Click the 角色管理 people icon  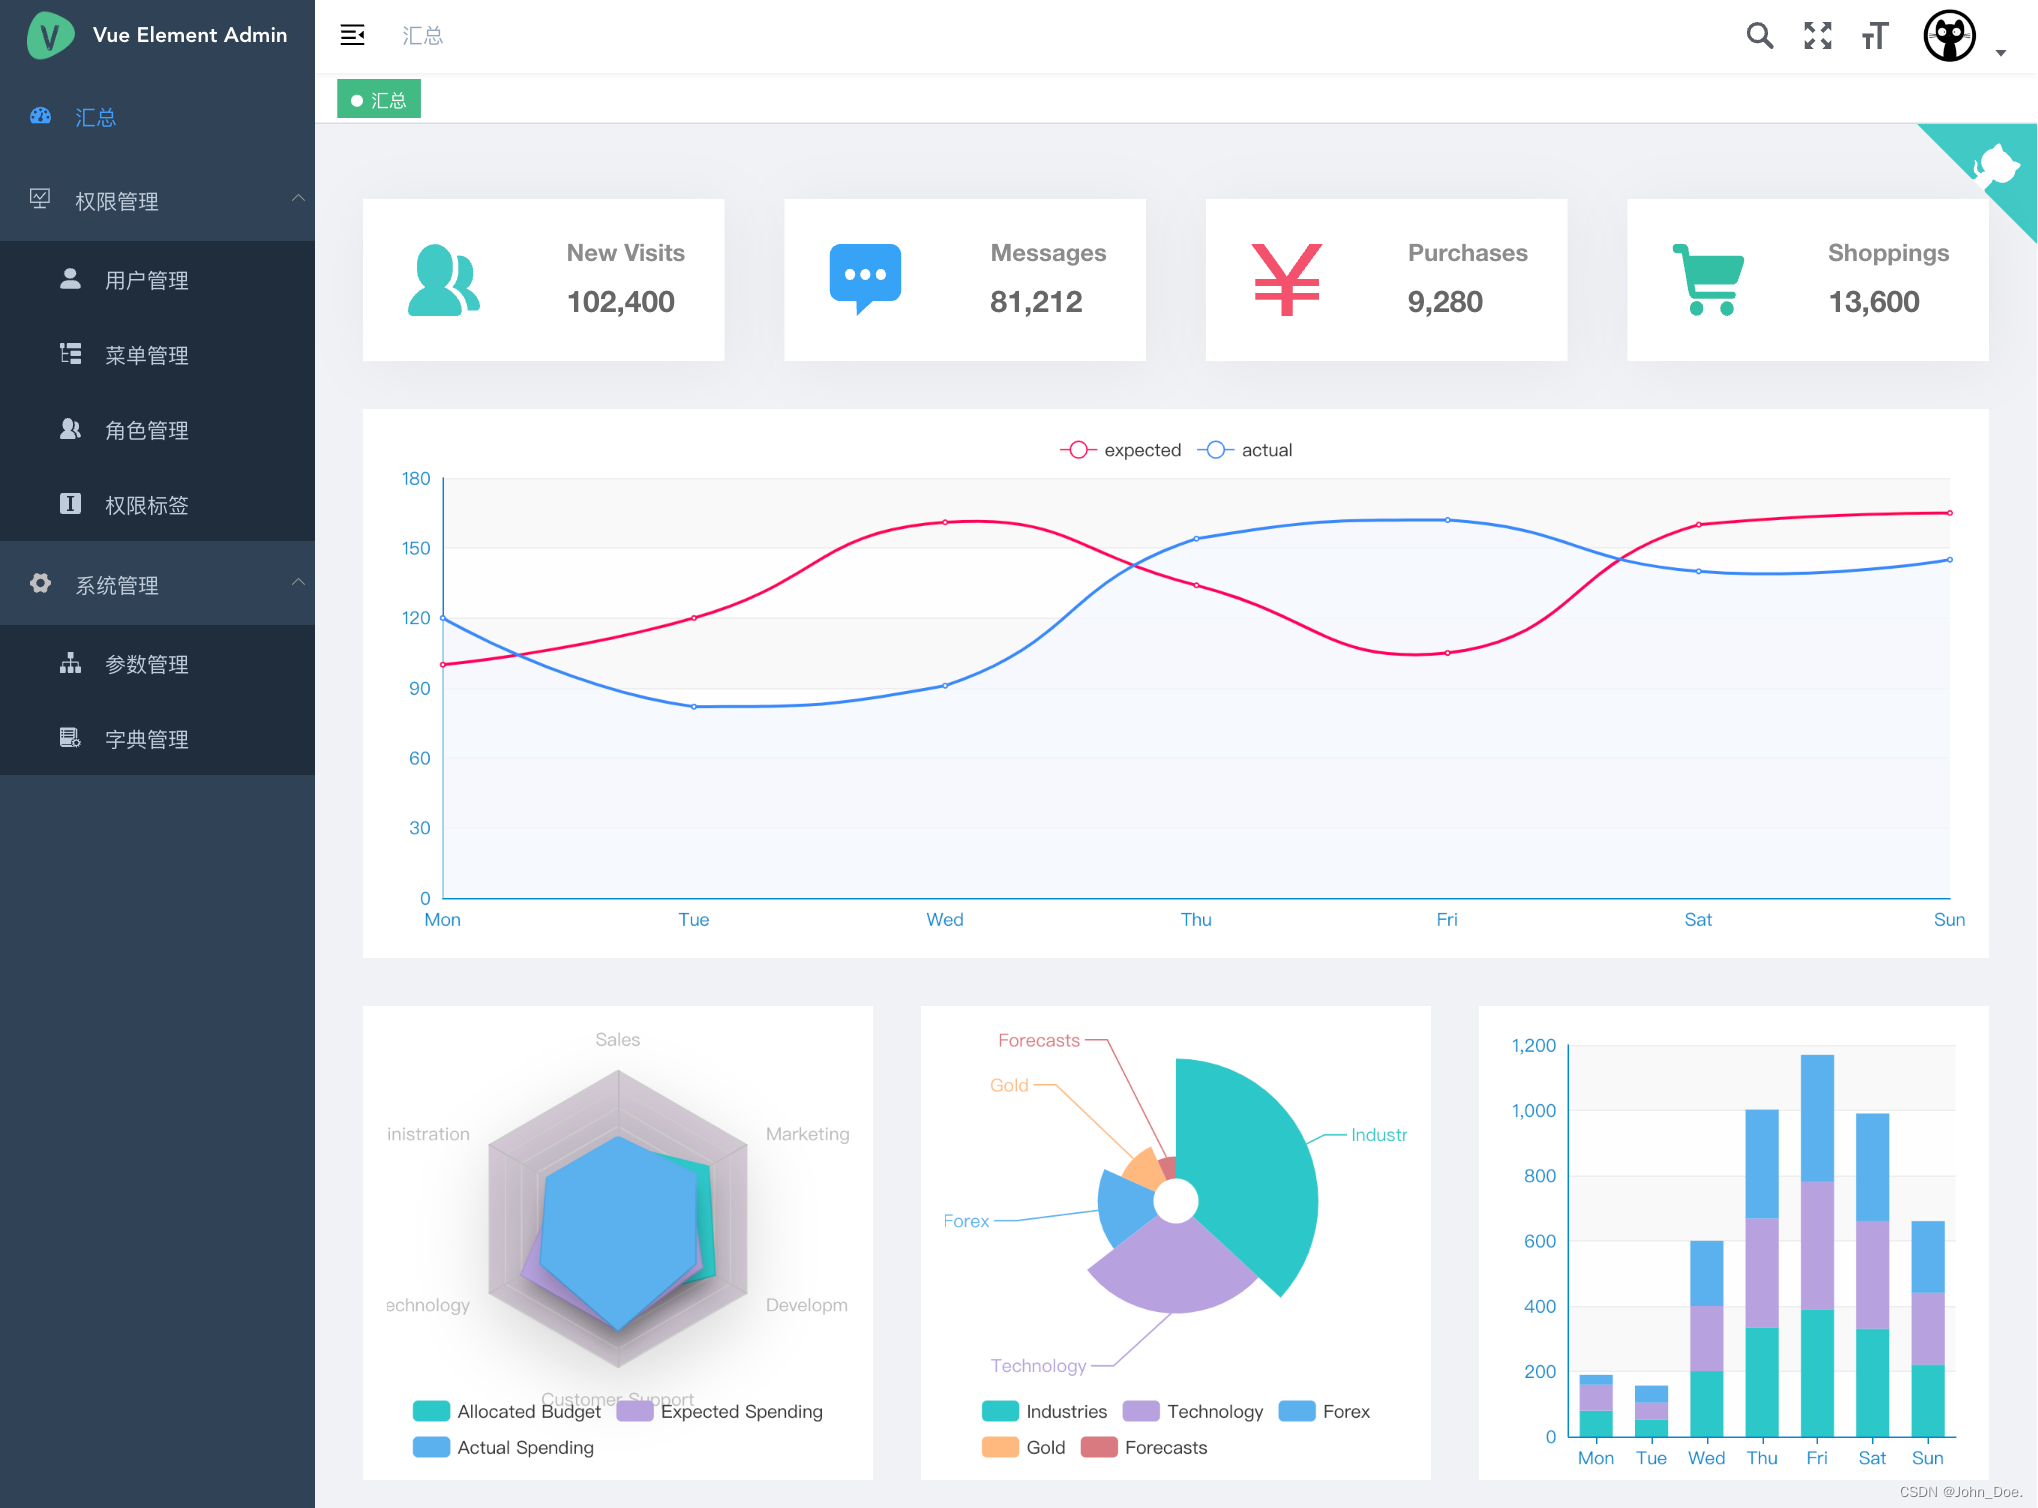tap(70, 429)
